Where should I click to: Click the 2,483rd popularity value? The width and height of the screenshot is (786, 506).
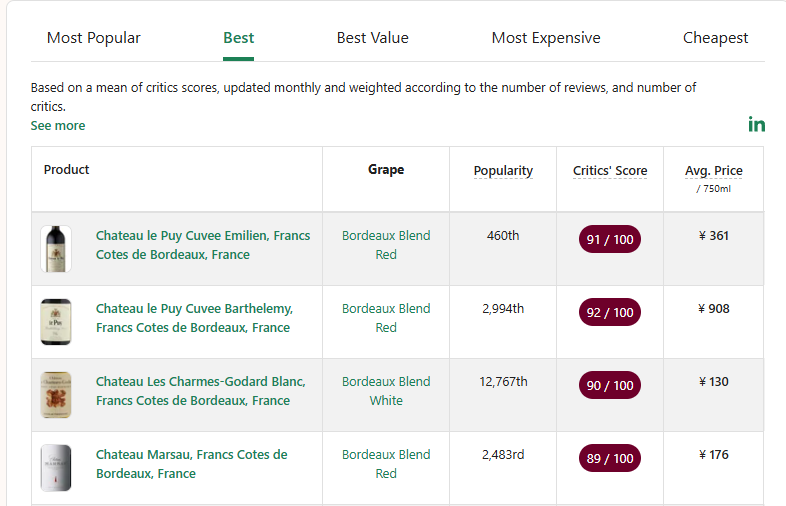pos(503,454)
